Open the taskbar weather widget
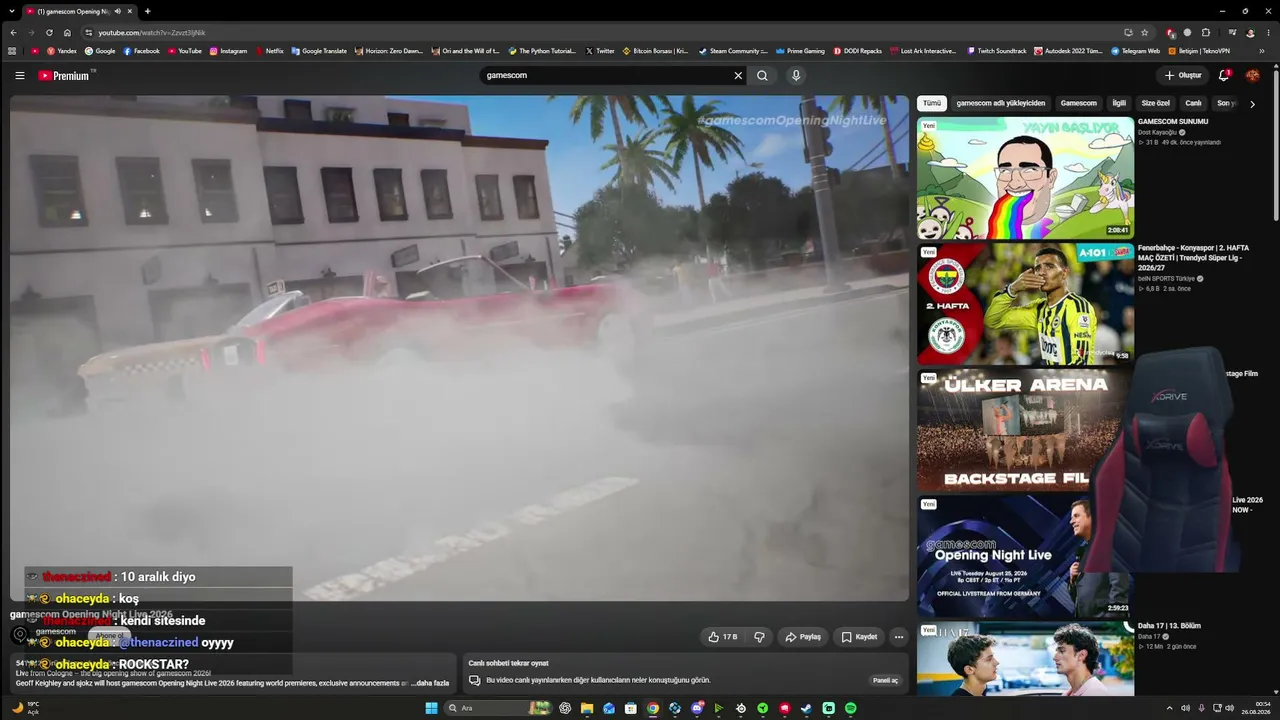Viewport: 1280px width, 720px height. point(26,708)
